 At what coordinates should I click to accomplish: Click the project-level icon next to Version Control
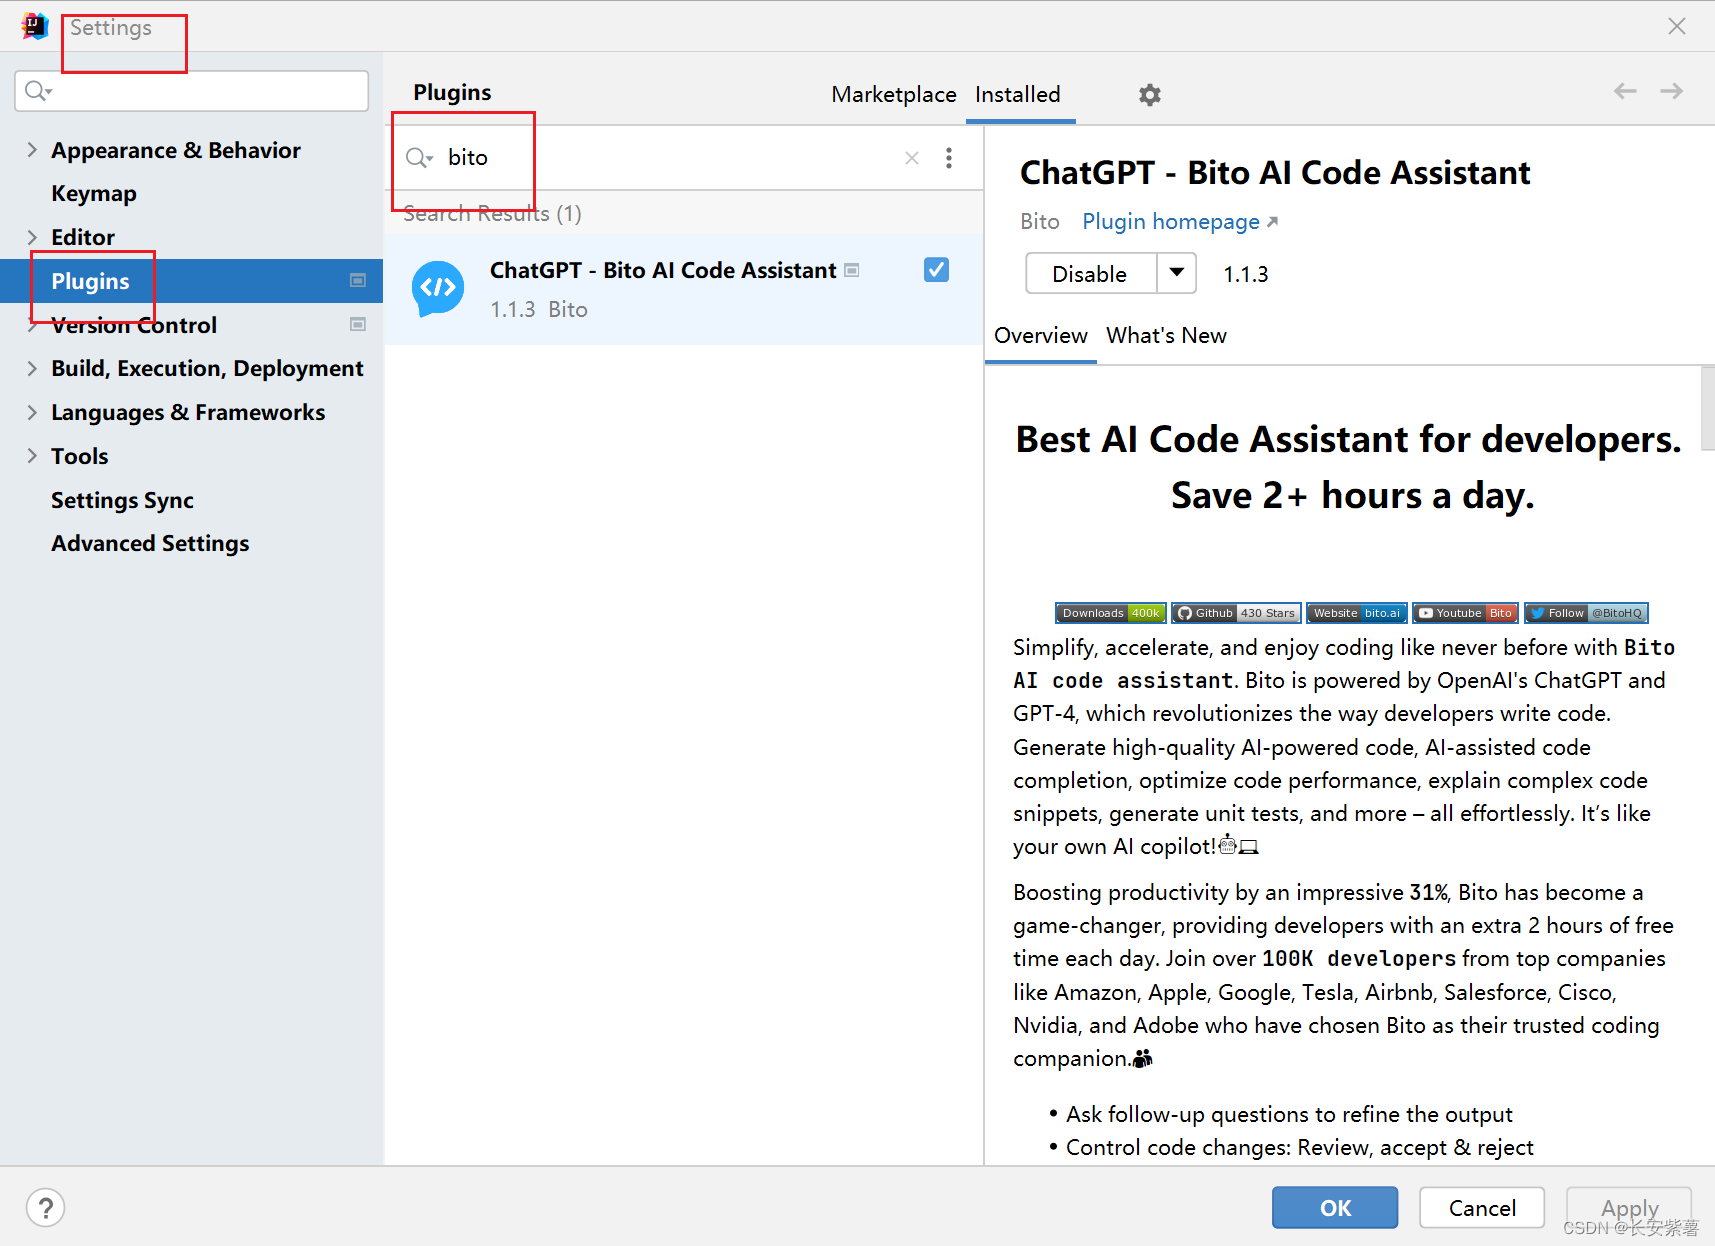click(358, 325)
